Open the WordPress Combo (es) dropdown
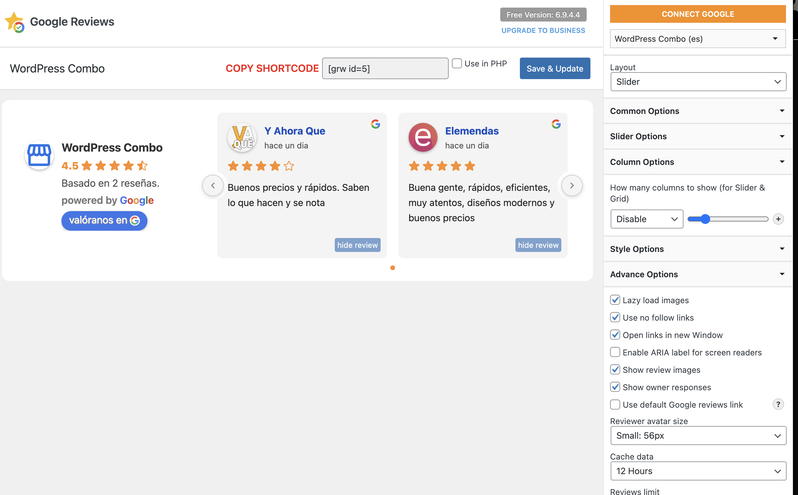798x495 pixels. (x=698, y=39)
